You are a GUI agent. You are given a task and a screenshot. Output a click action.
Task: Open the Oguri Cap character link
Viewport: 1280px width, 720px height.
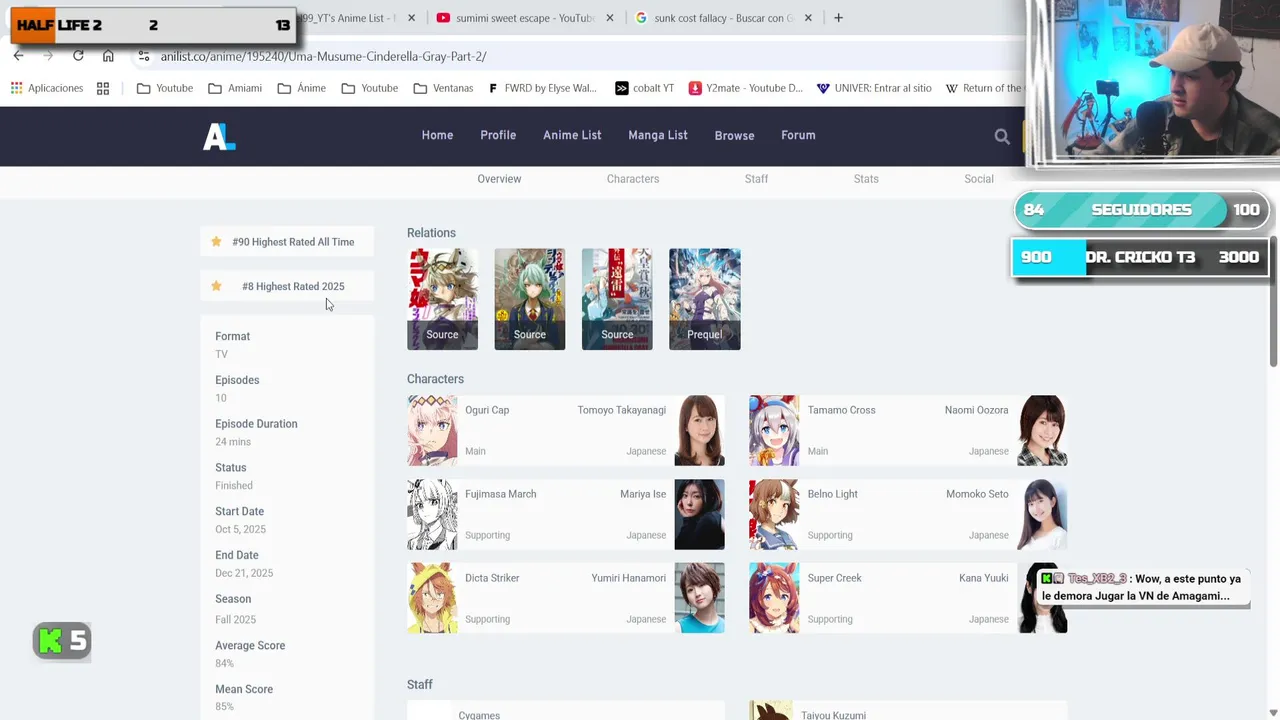tap(487, 410)
